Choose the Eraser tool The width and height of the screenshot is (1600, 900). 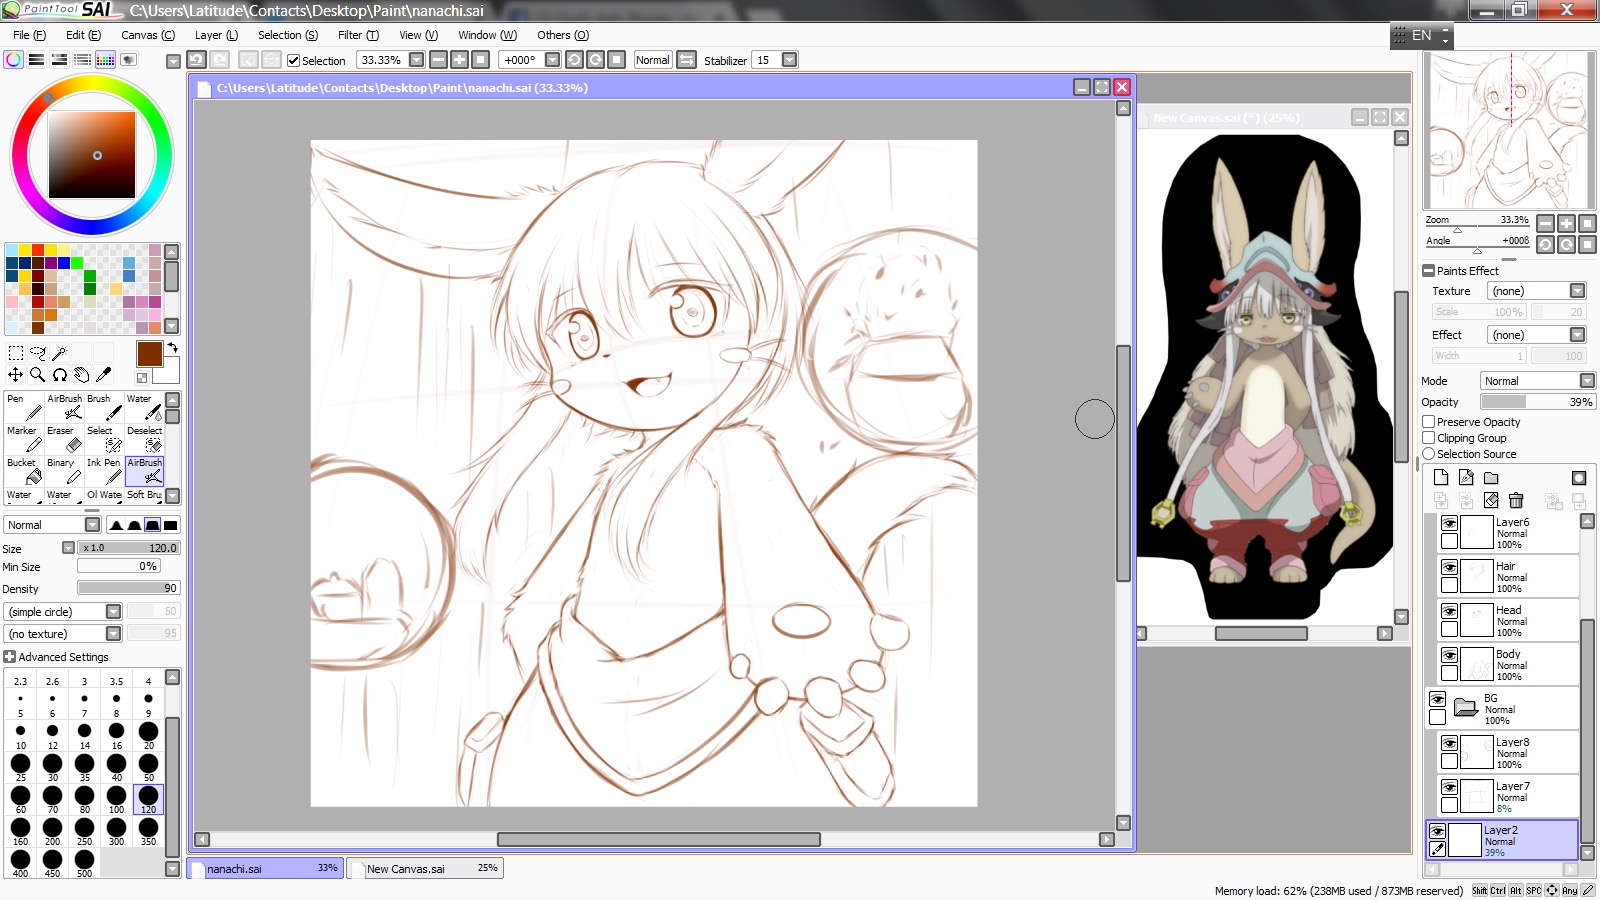[x=64, y=439]
